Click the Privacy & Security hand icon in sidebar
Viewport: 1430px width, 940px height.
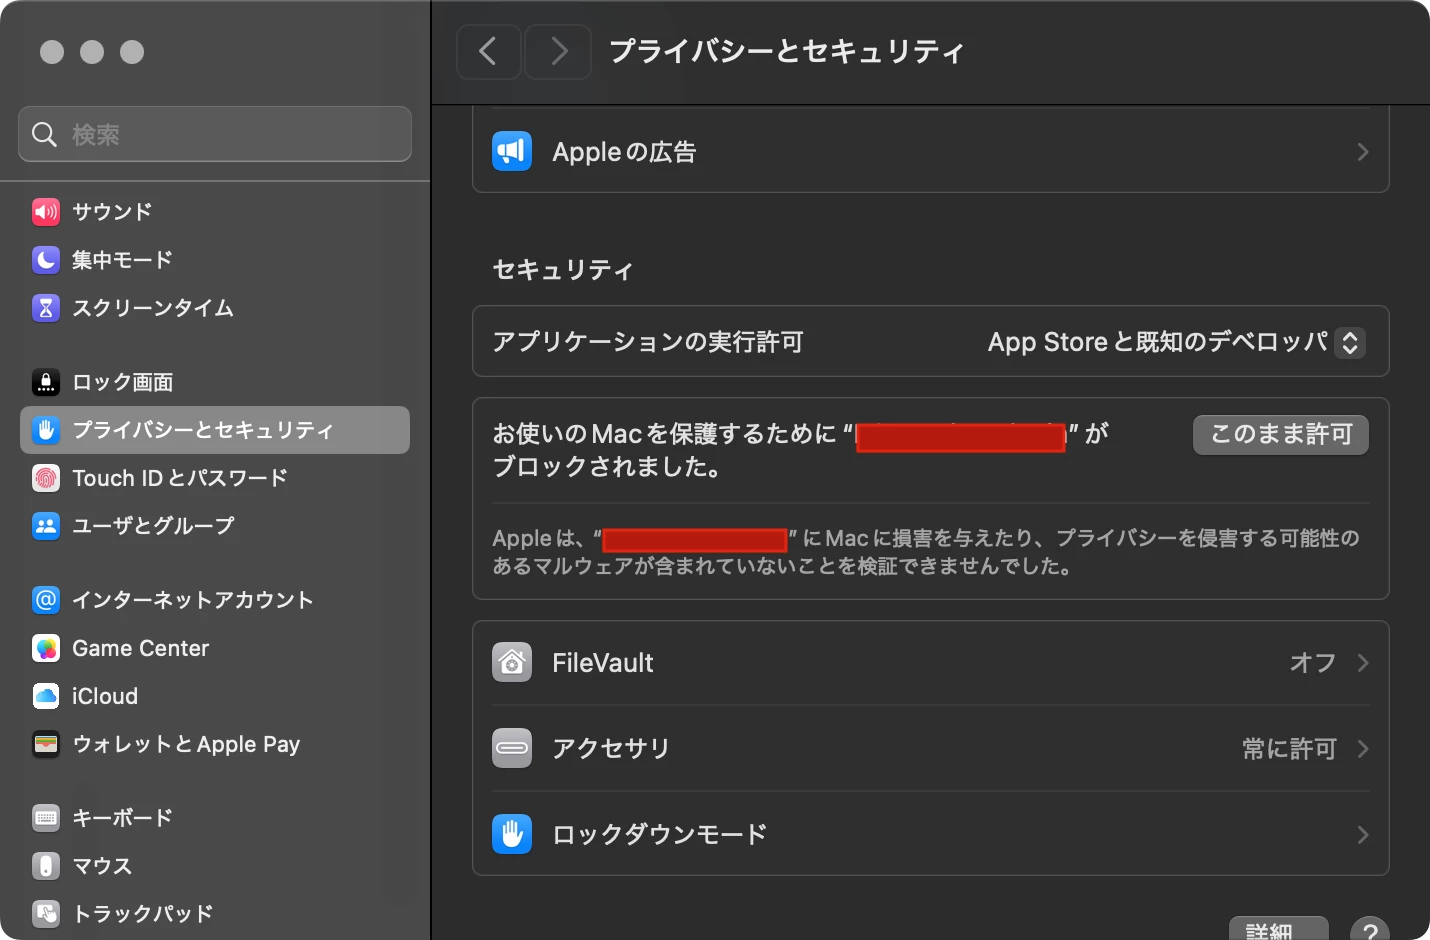(46, 430)
